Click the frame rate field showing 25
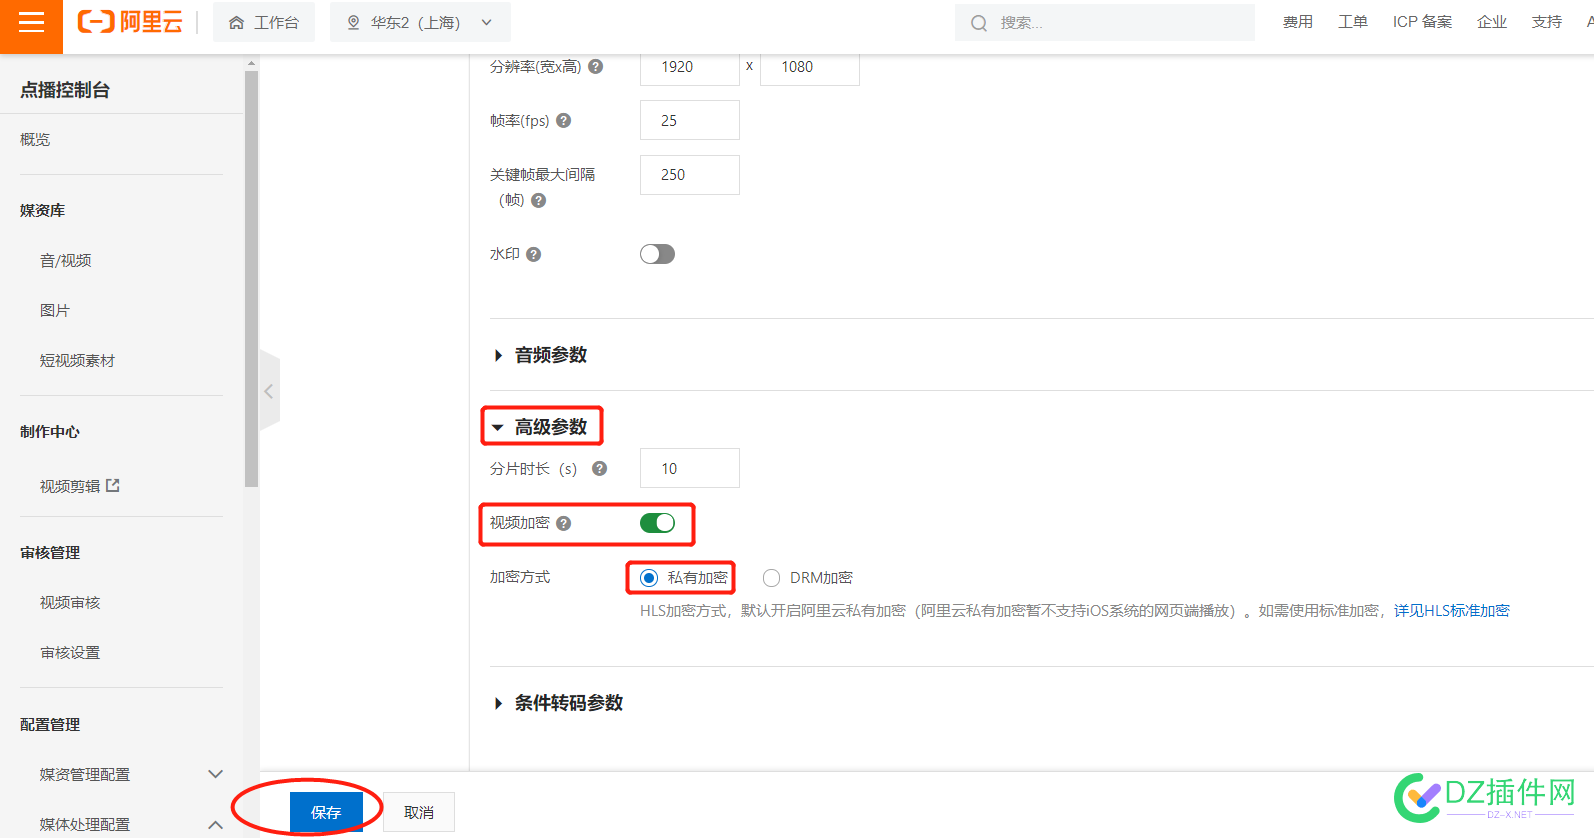 tap(690, 120)
